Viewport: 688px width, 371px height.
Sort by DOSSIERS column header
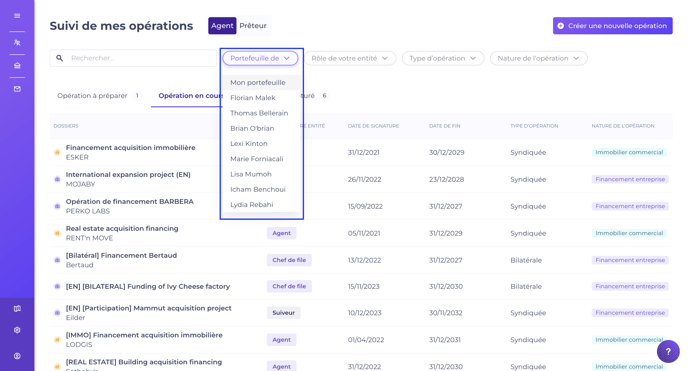coord(66,126)
